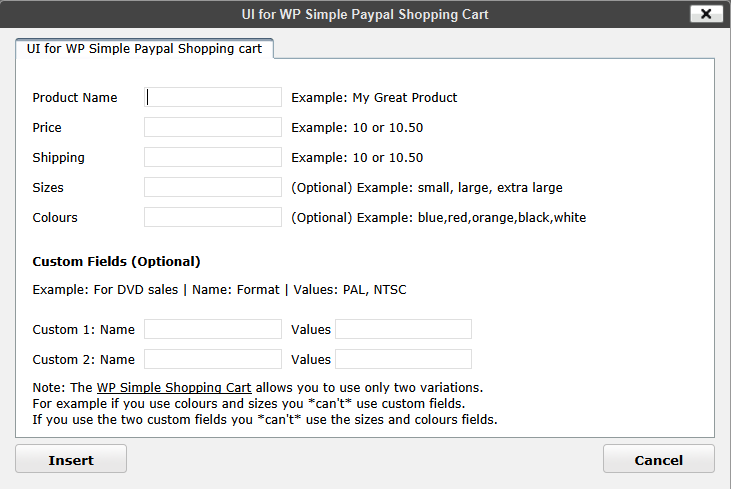Close the dialog with the X button
Screen dimensions: 731x489
click(x=706, y=14)
